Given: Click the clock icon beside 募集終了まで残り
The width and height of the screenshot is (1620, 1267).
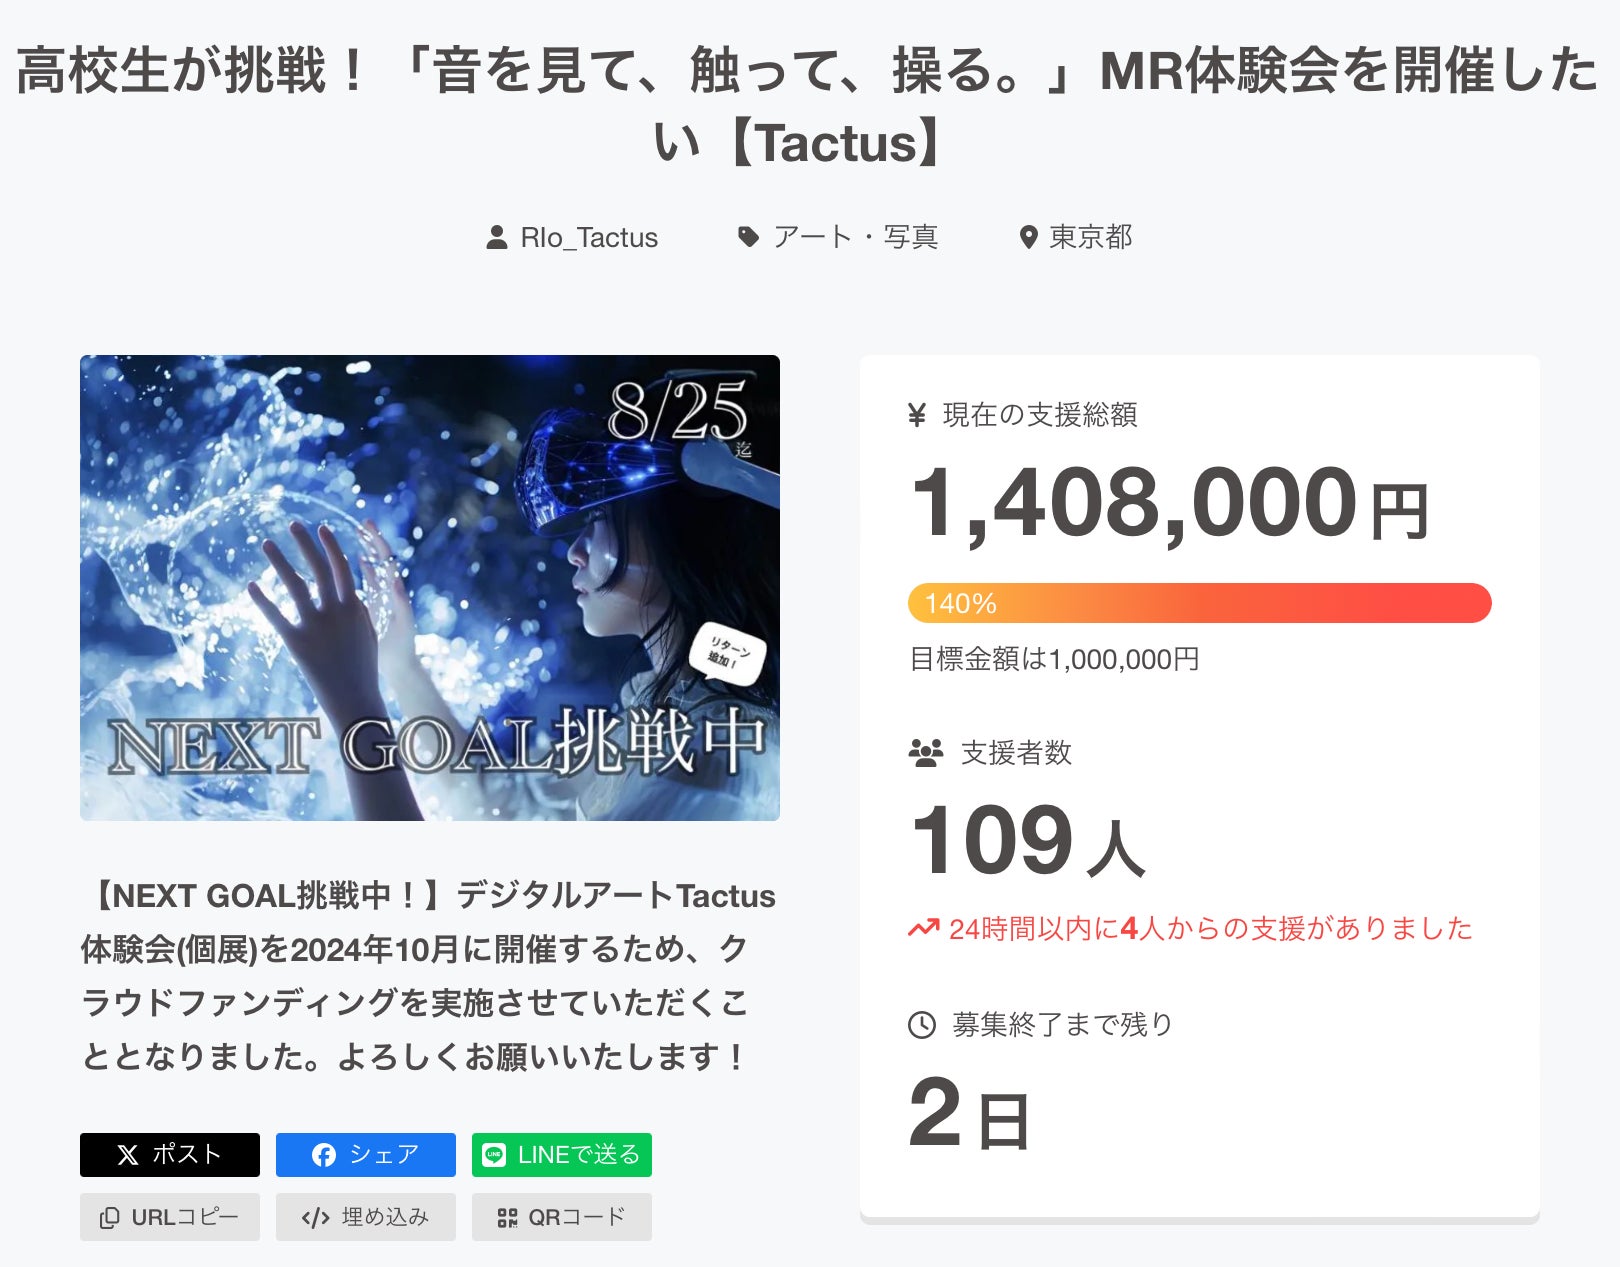Looking at the screenshot, I should tap(921, 1025).
